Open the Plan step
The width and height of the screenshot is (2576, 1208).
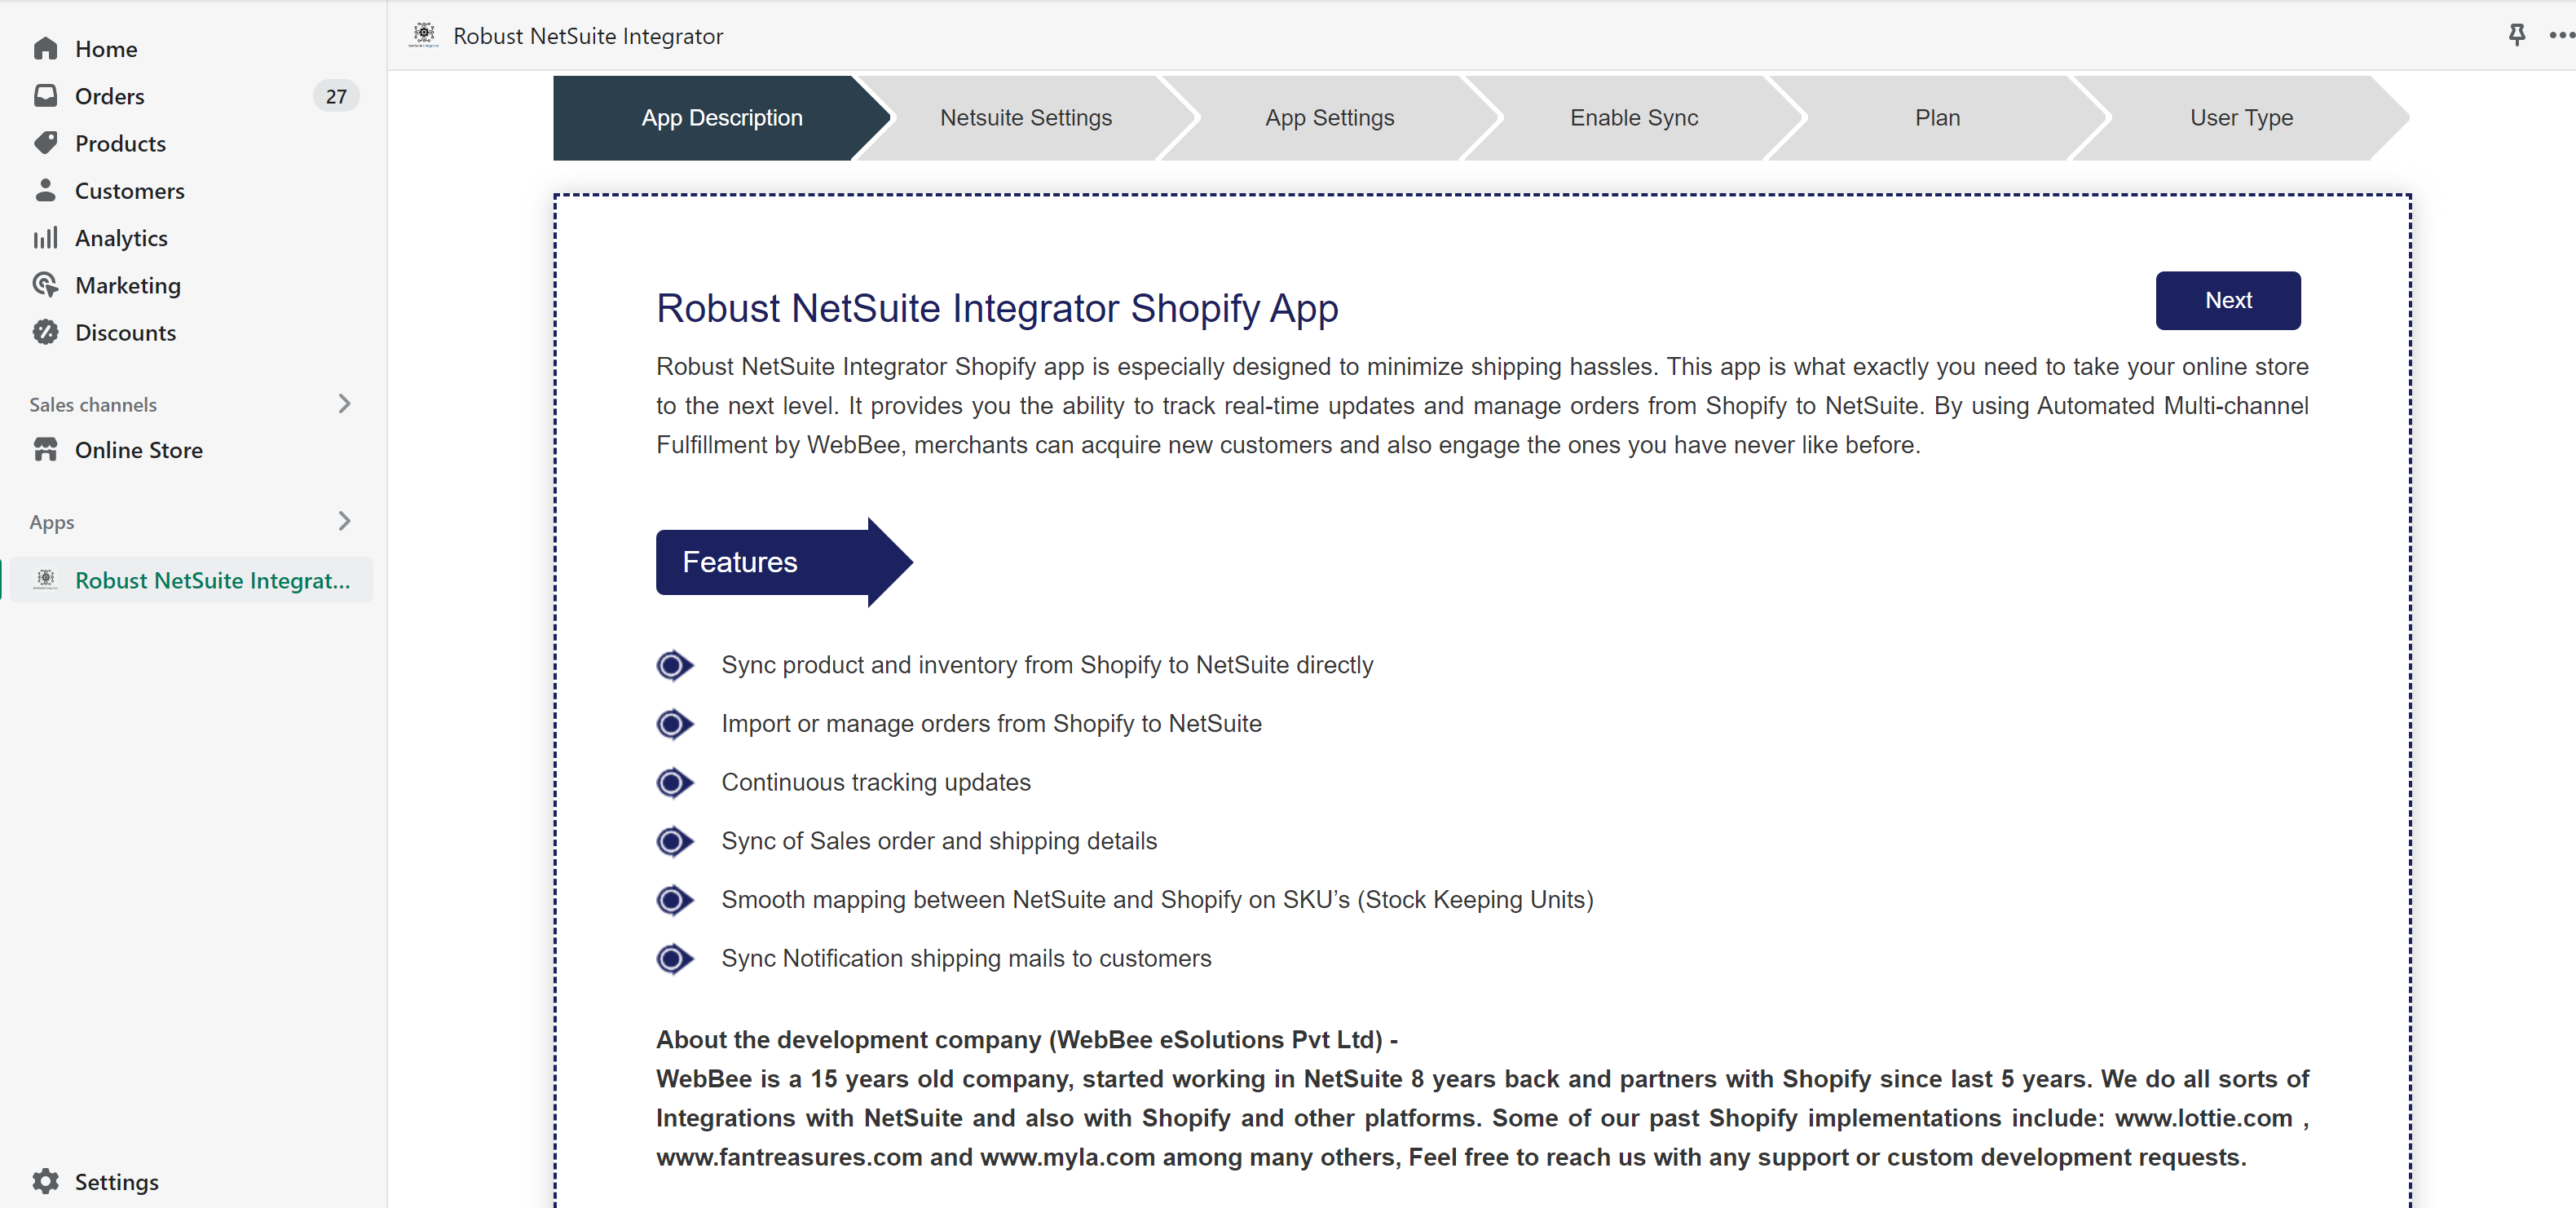(1937, 117)
